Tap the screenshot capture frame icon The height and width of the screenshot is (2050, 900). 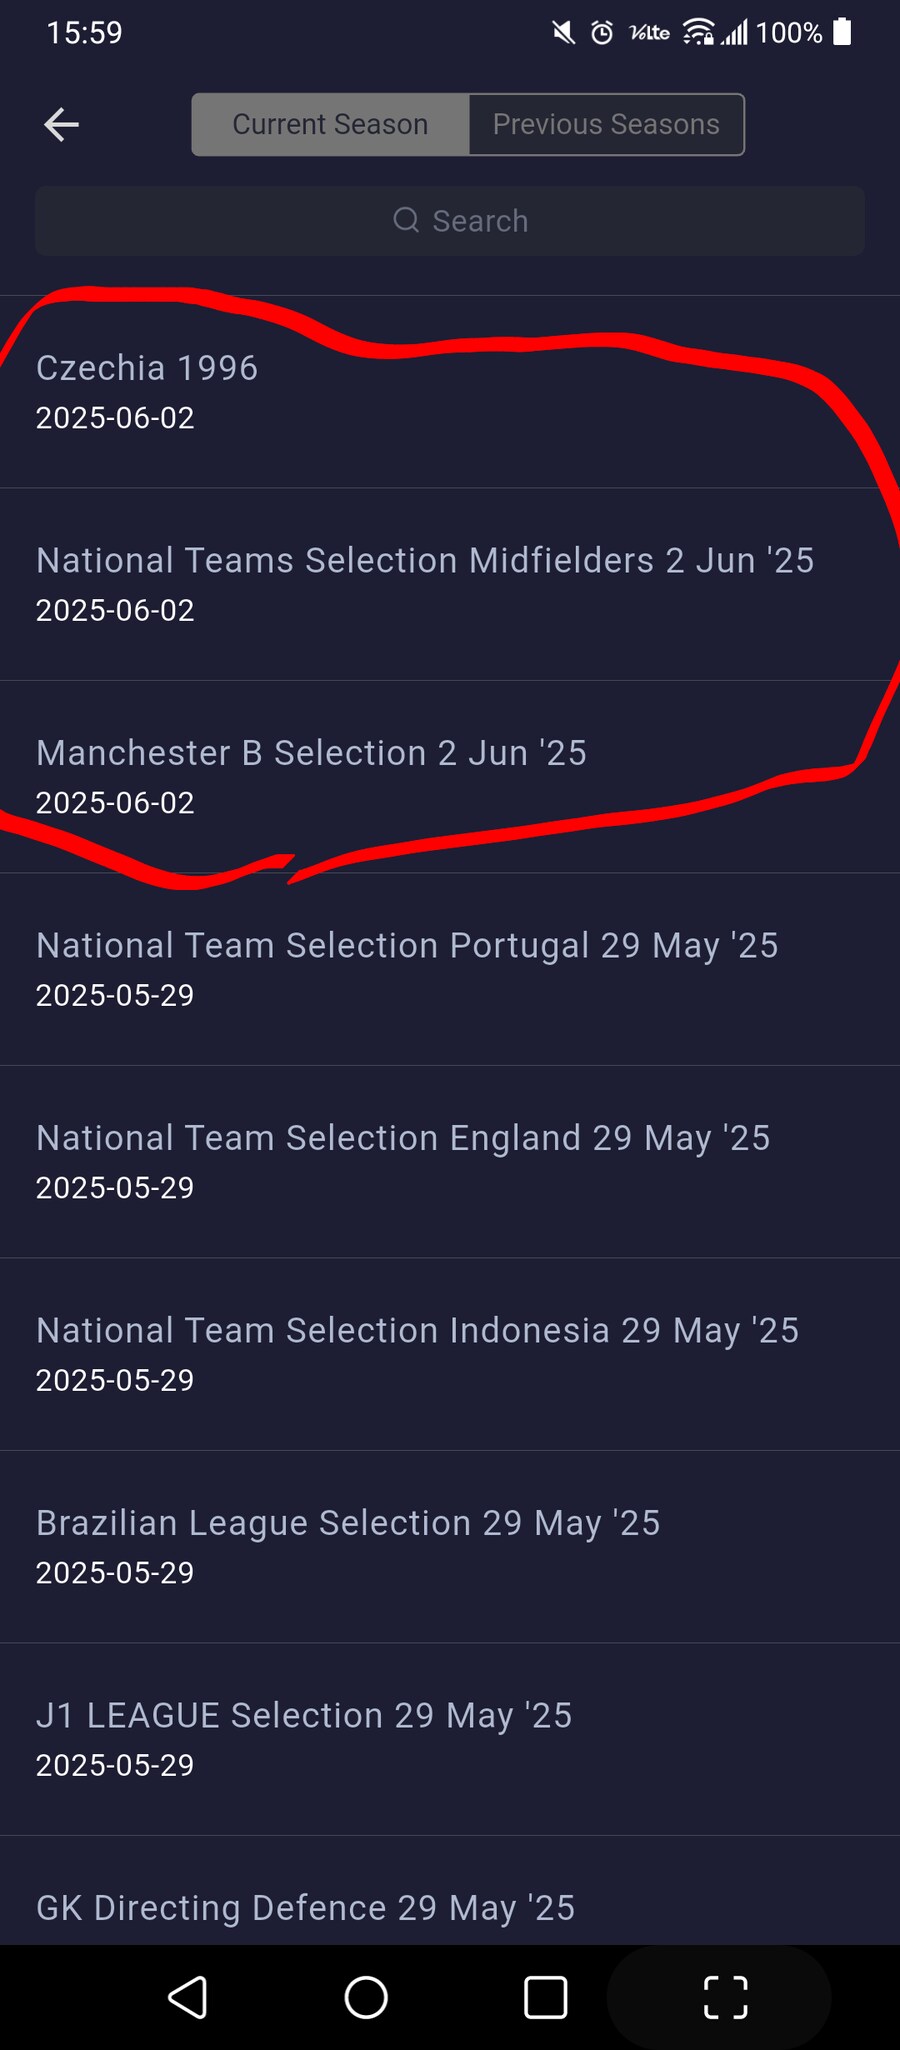pyautogui.click(x=726, y=1997)
